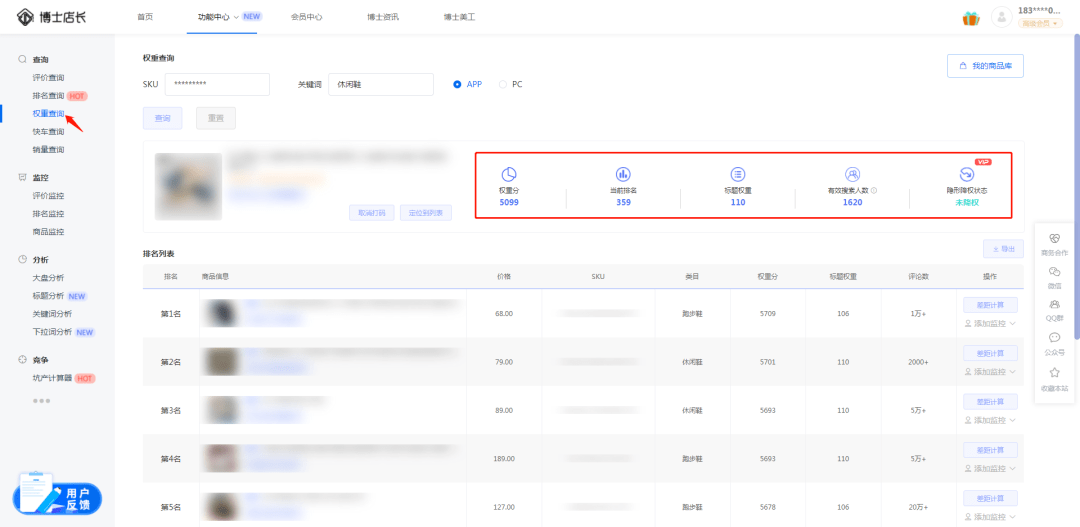Click the blurred product thumbnail image
Viewport: 1080px width, 527px height.
[x=188, y=187]
